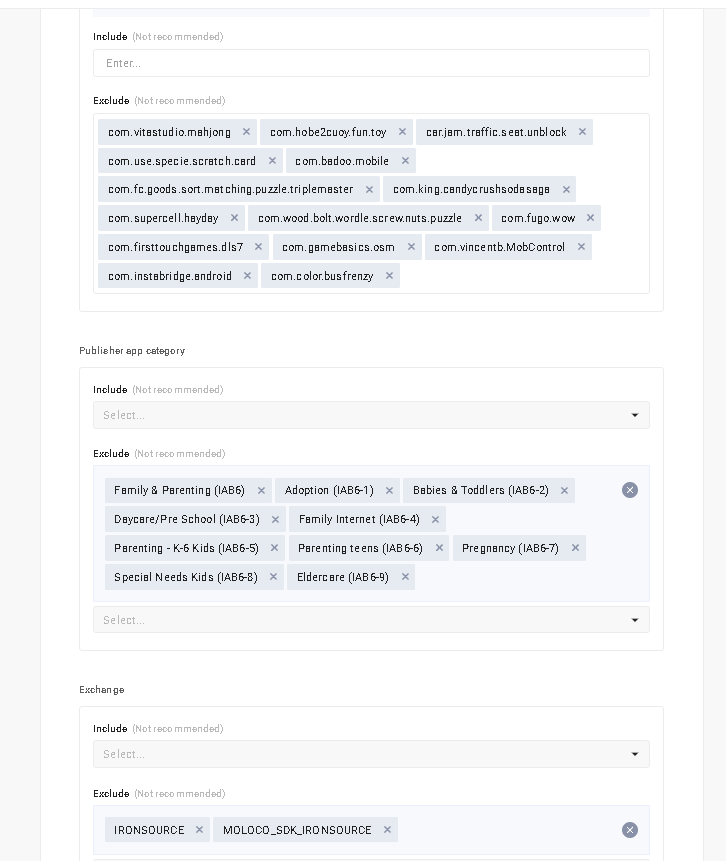The height and width of the screenshot is (861, 726).
Task: Remove Pregnancy (IAB6-7) category tag
Action: pos(576,548)
